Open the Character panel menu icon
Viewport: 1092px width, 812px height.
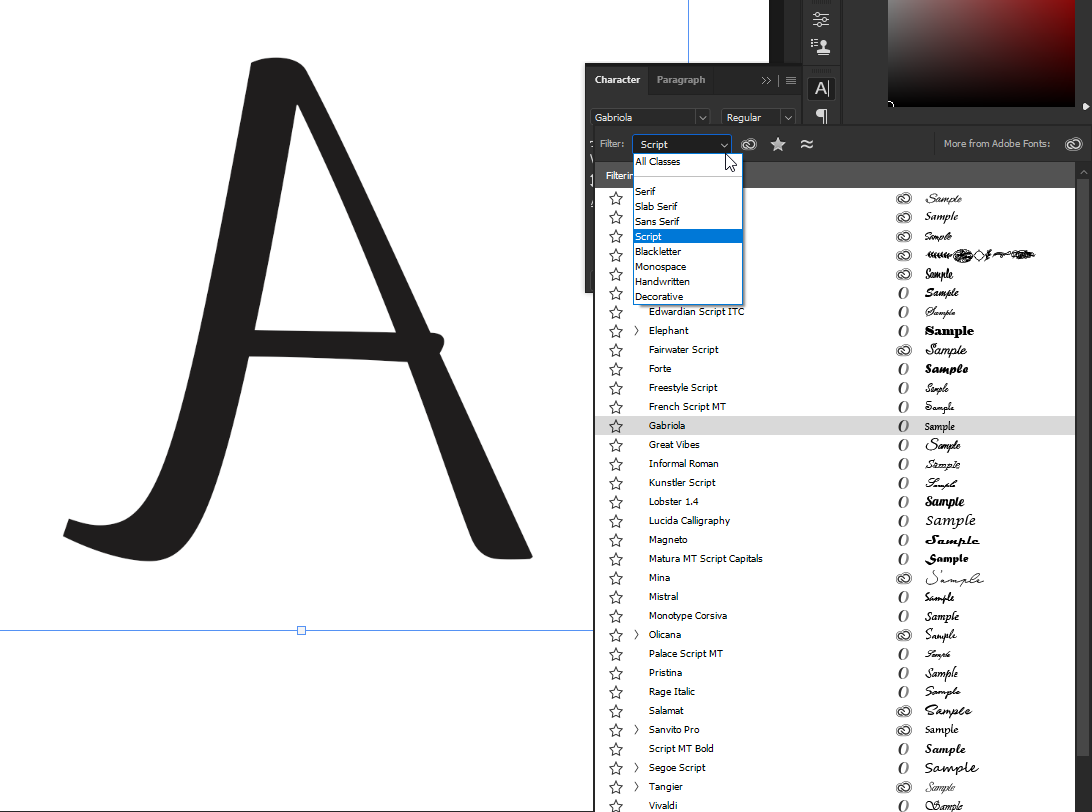[790, 80]
